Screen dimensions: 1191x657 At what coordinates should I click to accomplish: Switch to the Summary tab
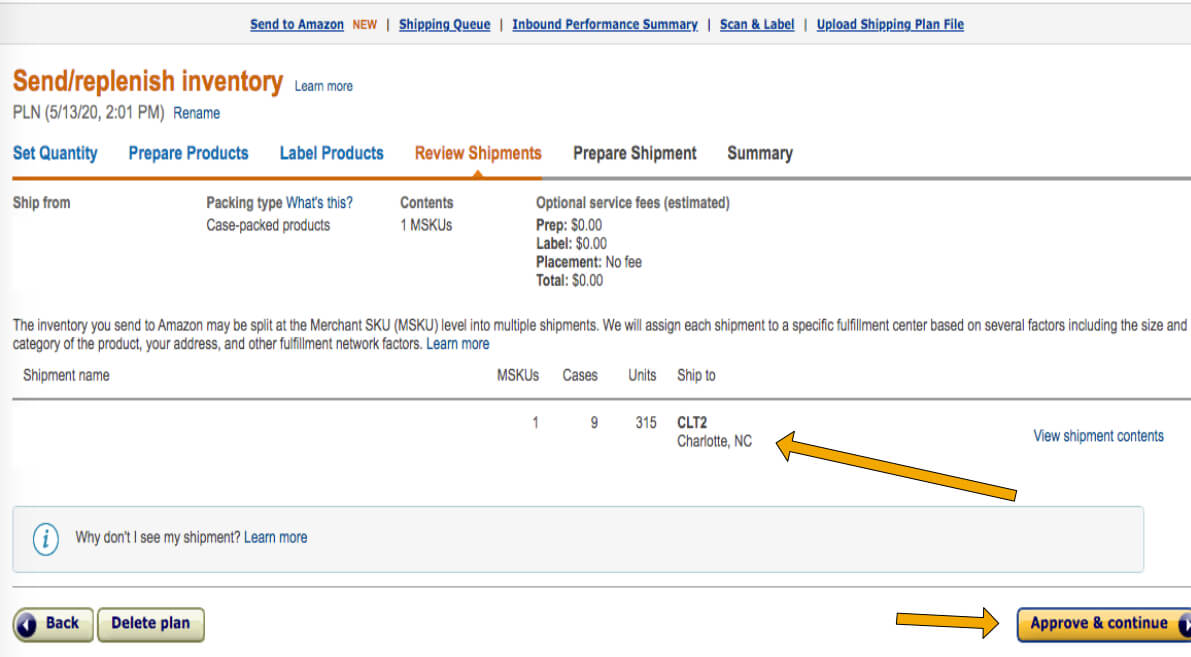pyautogui.click(x=760, y=153)
